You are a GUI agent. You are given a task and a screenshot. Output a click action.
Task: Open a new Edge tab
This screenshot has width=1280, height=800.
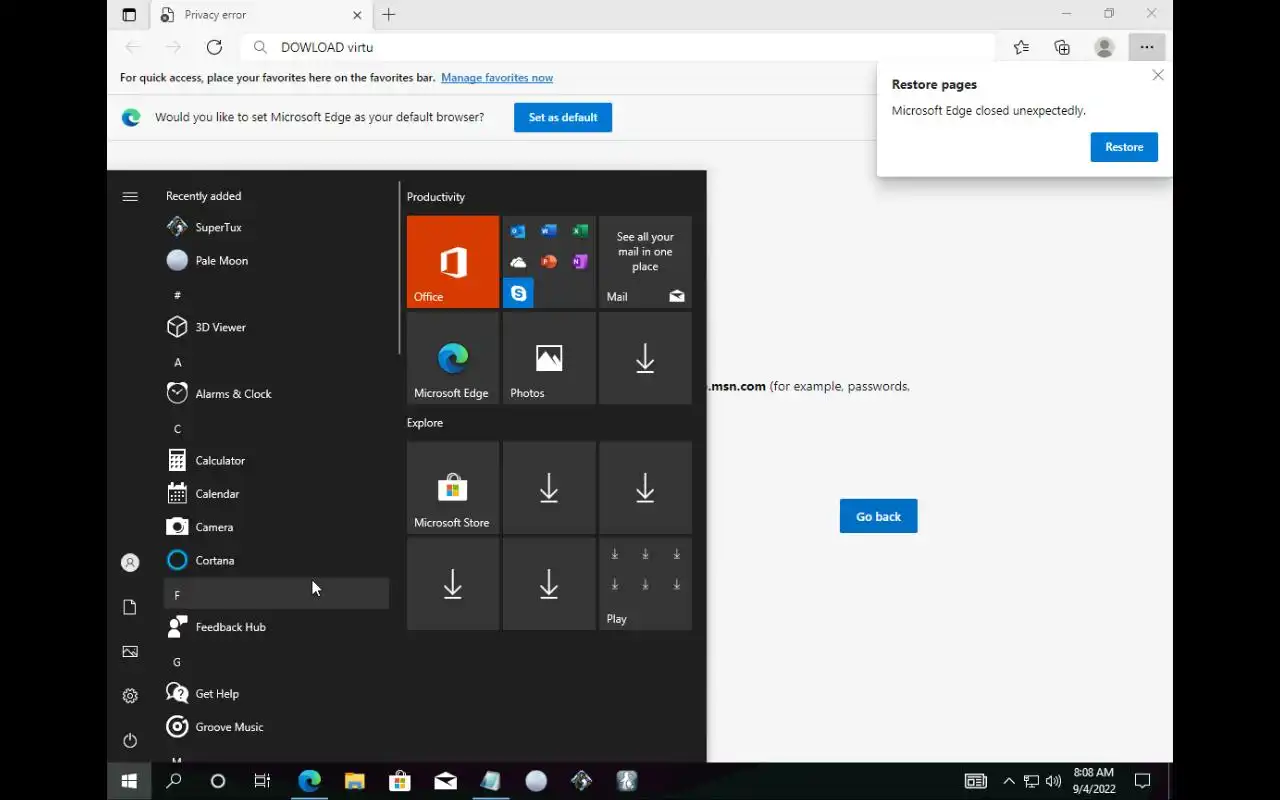pos(389,15)
